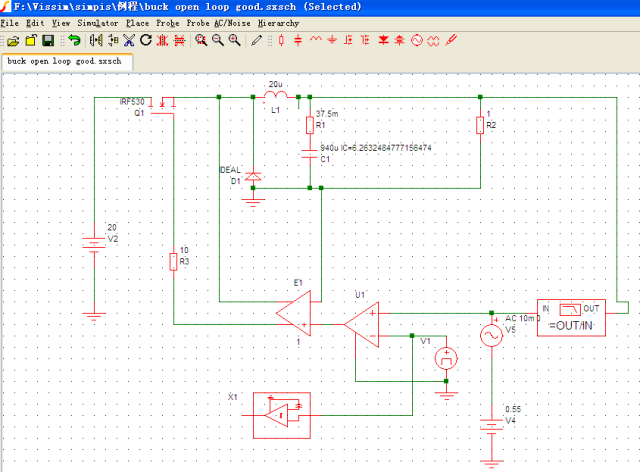640x472 pixels.
Task: Select the =OUT/IN bode probe block
Action: click(571, 318)
